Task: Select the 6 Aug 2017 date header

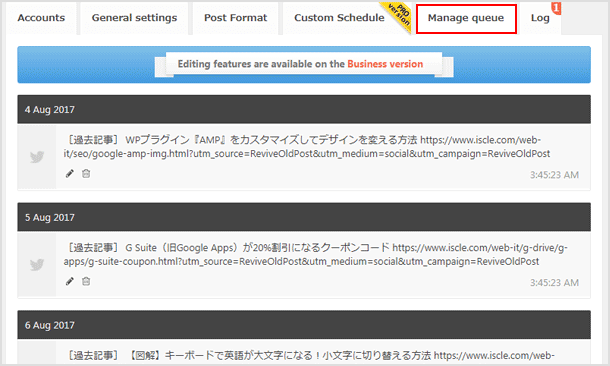Action: click(304, 325)
